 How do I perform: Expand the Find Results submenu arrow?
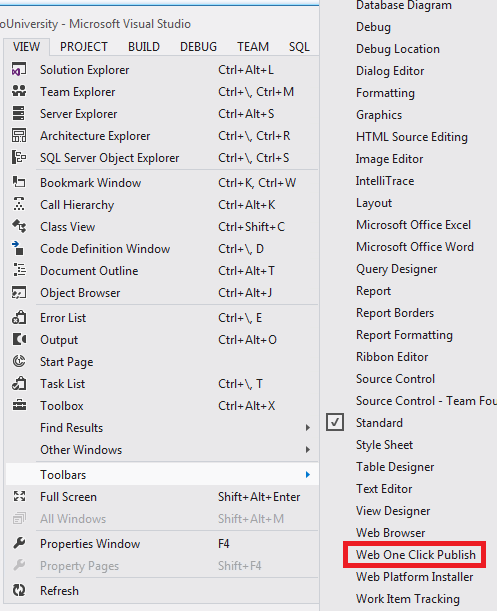pyautogui.click(x=308, y=427)
